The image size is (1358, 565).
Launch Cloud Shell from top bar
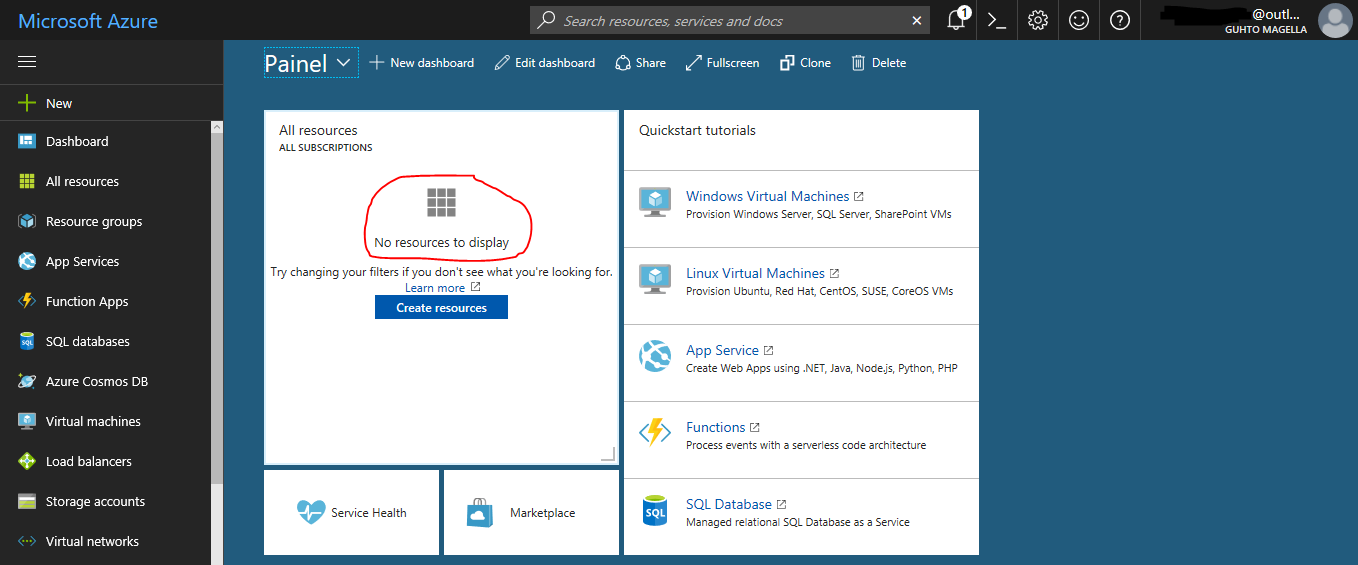coord(996,20)
